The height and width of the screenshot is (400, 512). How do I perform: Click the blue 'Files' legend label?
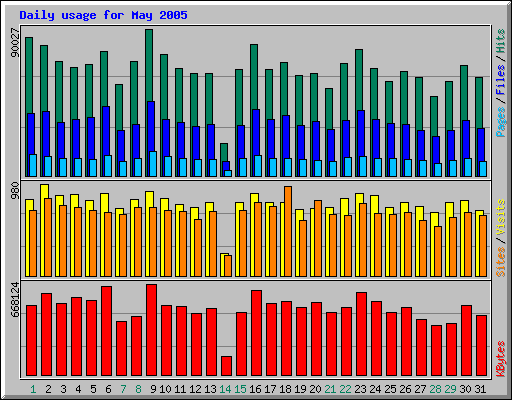(x=501, y=80)
